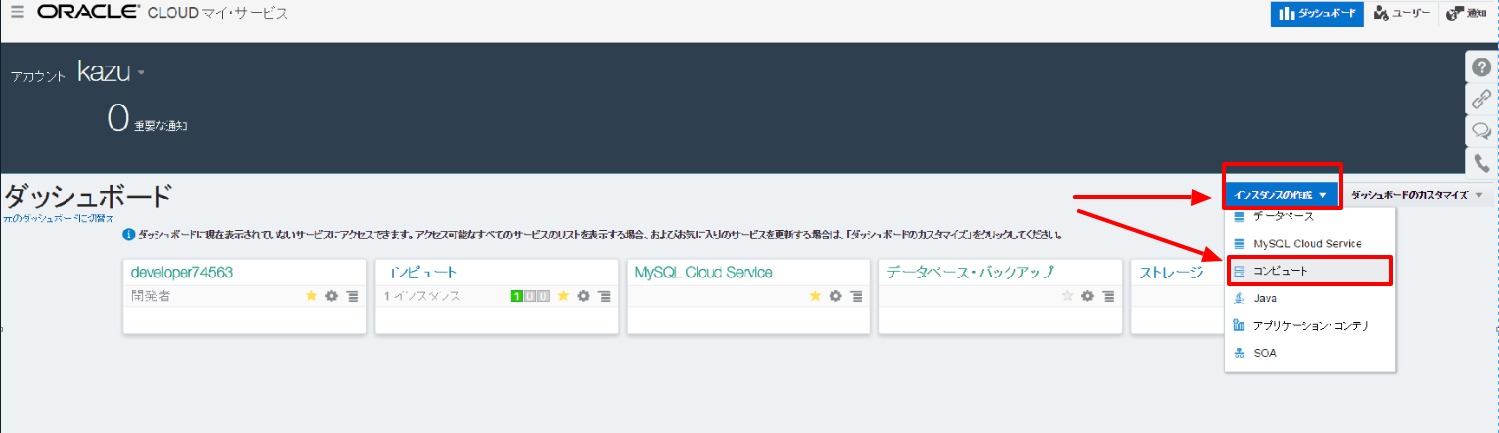Select アプリケーション・コンテナ menu entry
The height and width of the screenshot is (433, 1499).
click(x=1309, y=325)
